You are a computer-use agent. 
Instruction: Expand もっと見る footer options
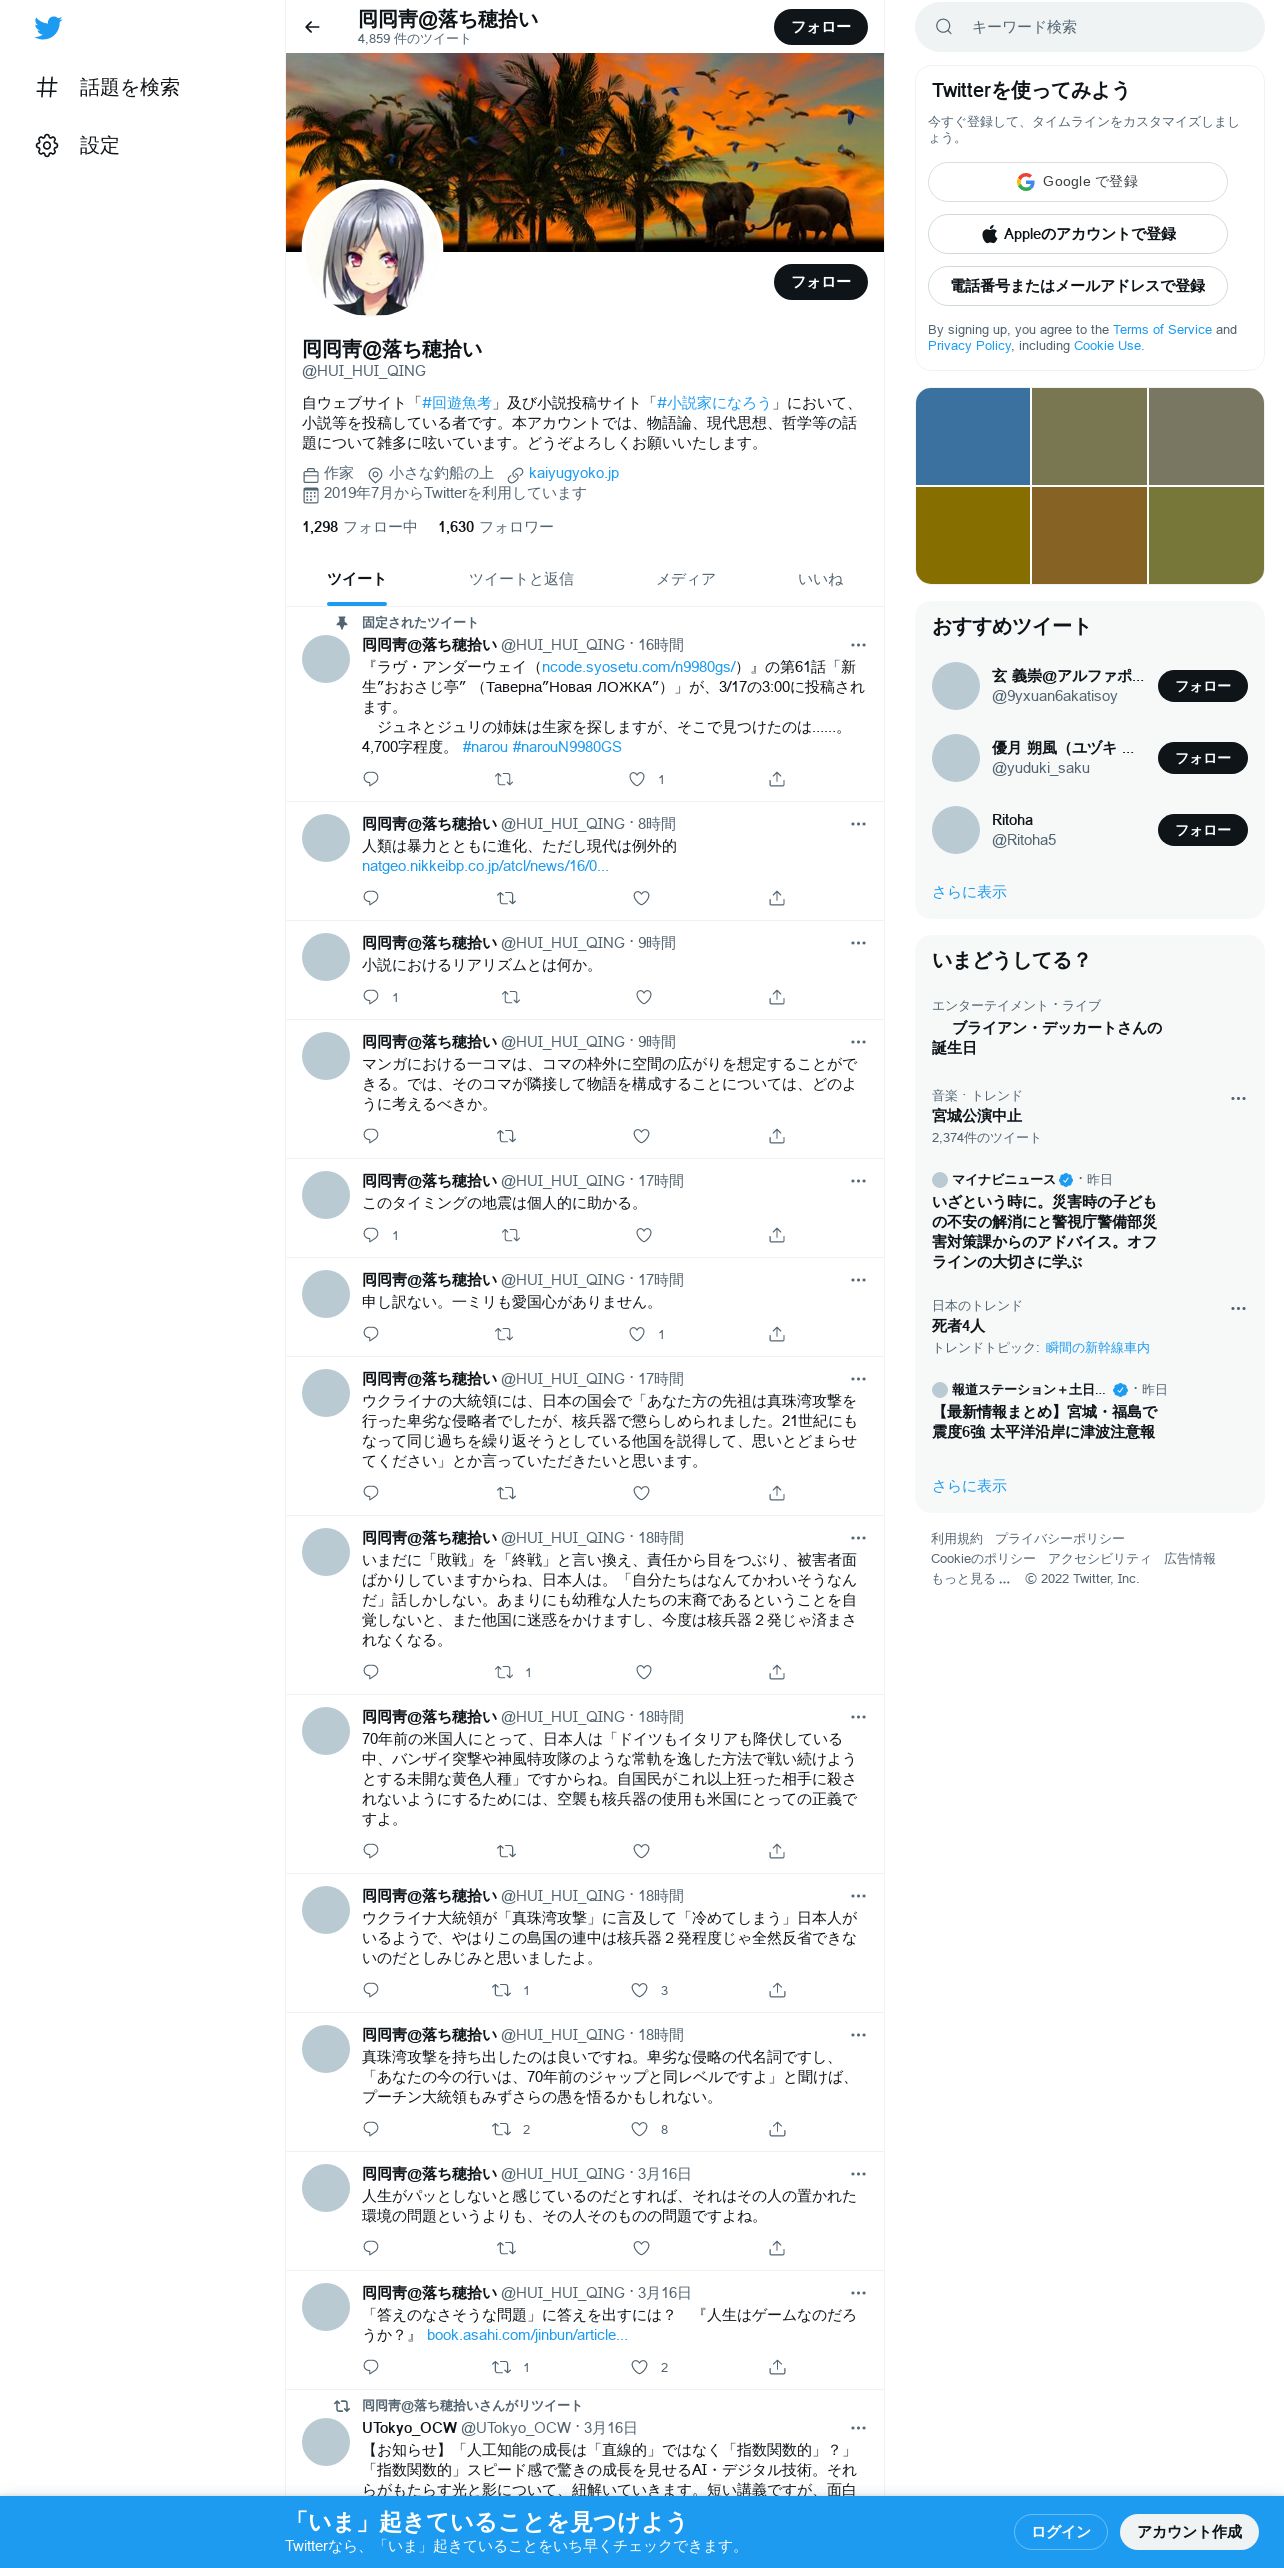pyautogui.click(x=970, y=1579)
